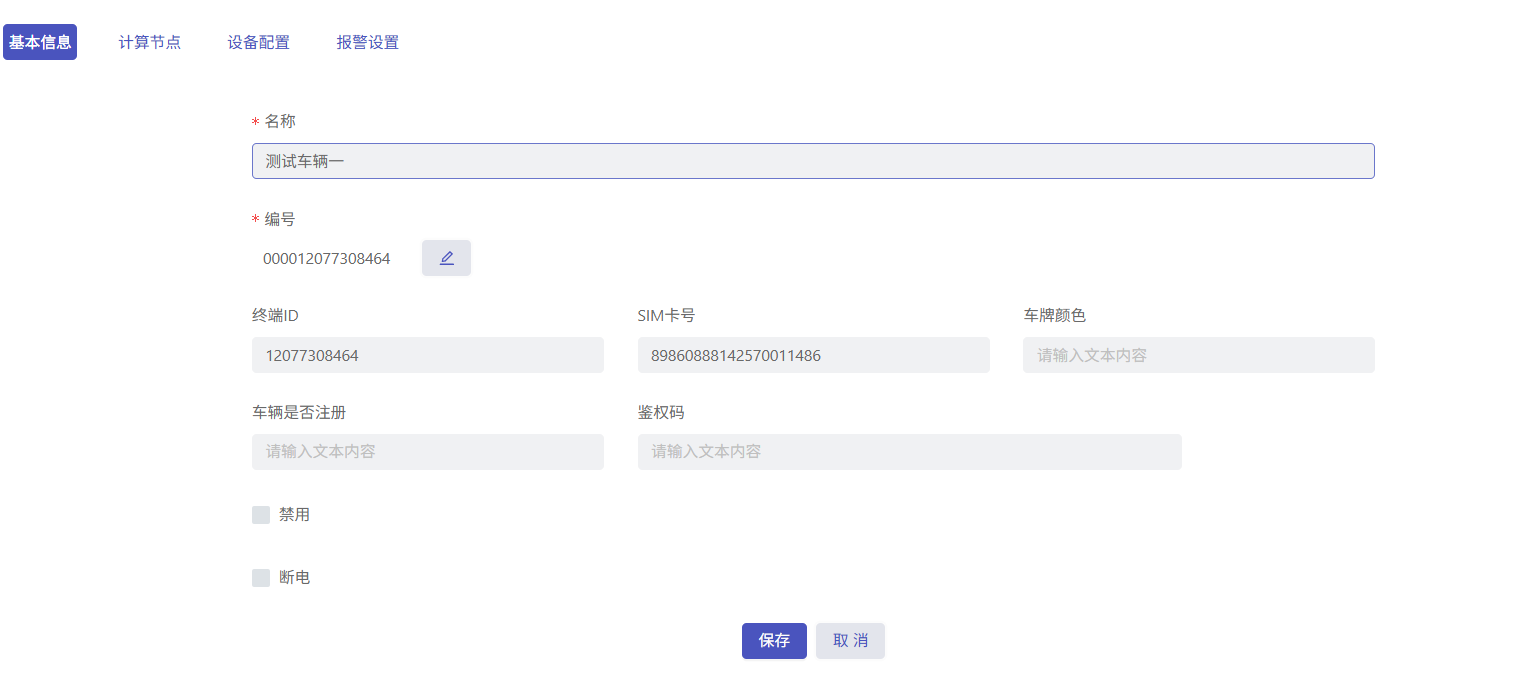Click the 车辆是否注册 input field
Image resolution: width=1531 pixels, height=691 pixels.
tap(427, 452)
